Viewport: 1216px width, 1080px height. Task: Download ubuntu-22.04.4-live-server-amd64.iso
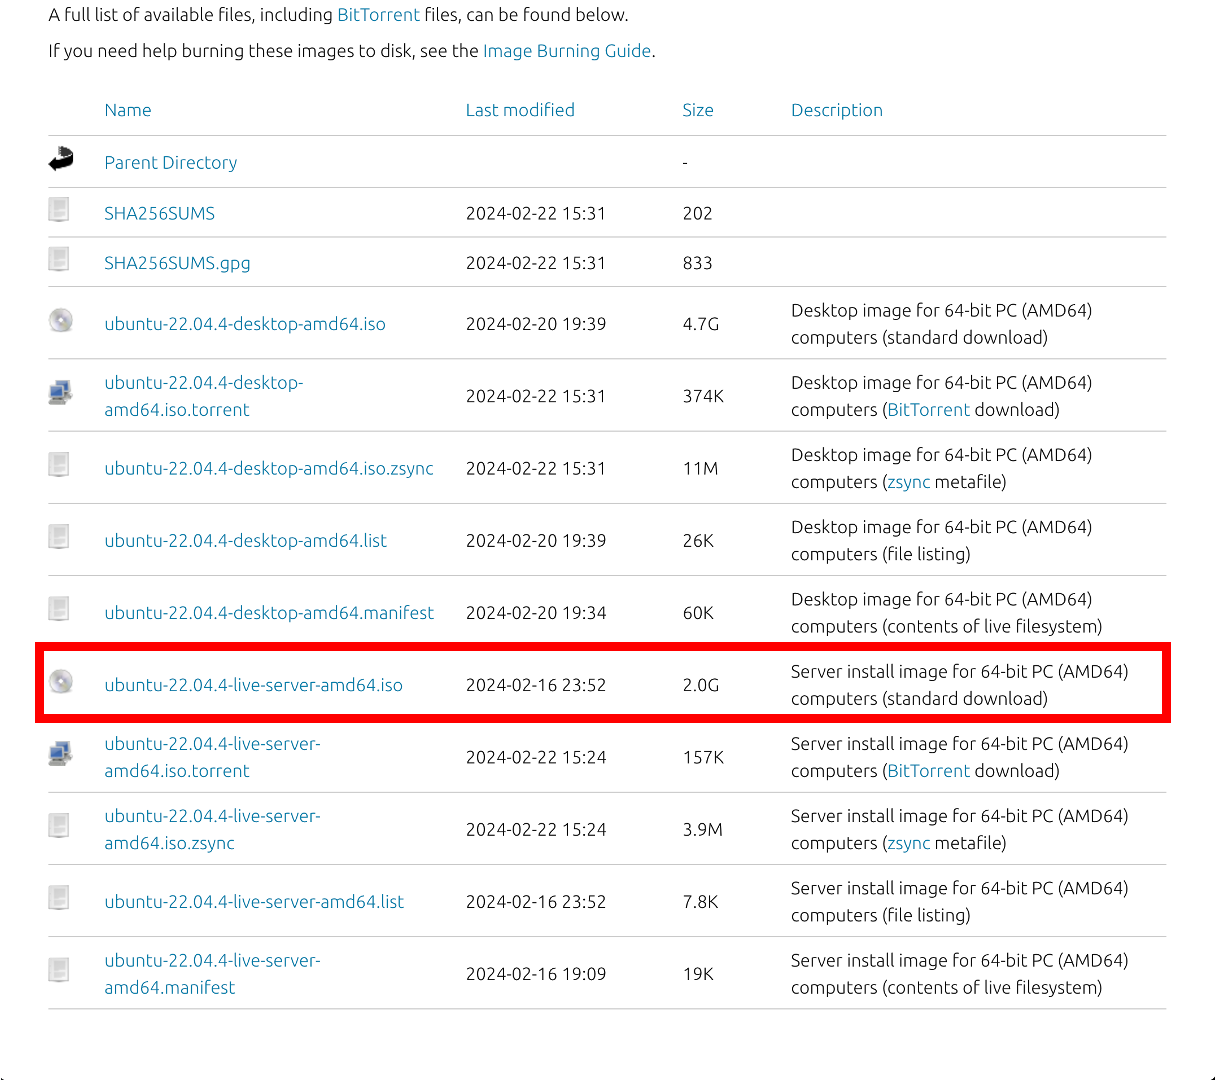click(254, 685)
